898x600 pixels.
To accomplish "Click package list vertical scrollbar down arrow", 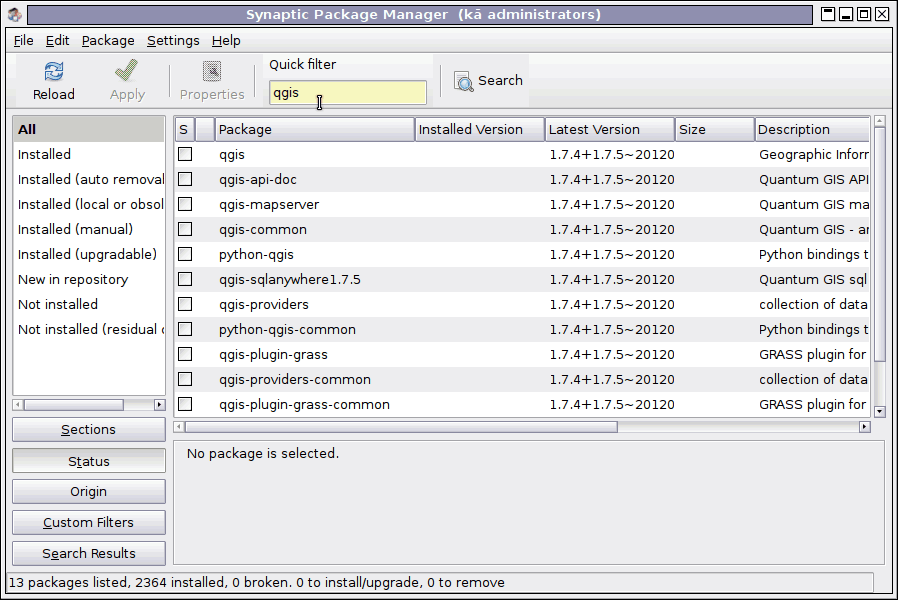I will [x=880, y=411].
